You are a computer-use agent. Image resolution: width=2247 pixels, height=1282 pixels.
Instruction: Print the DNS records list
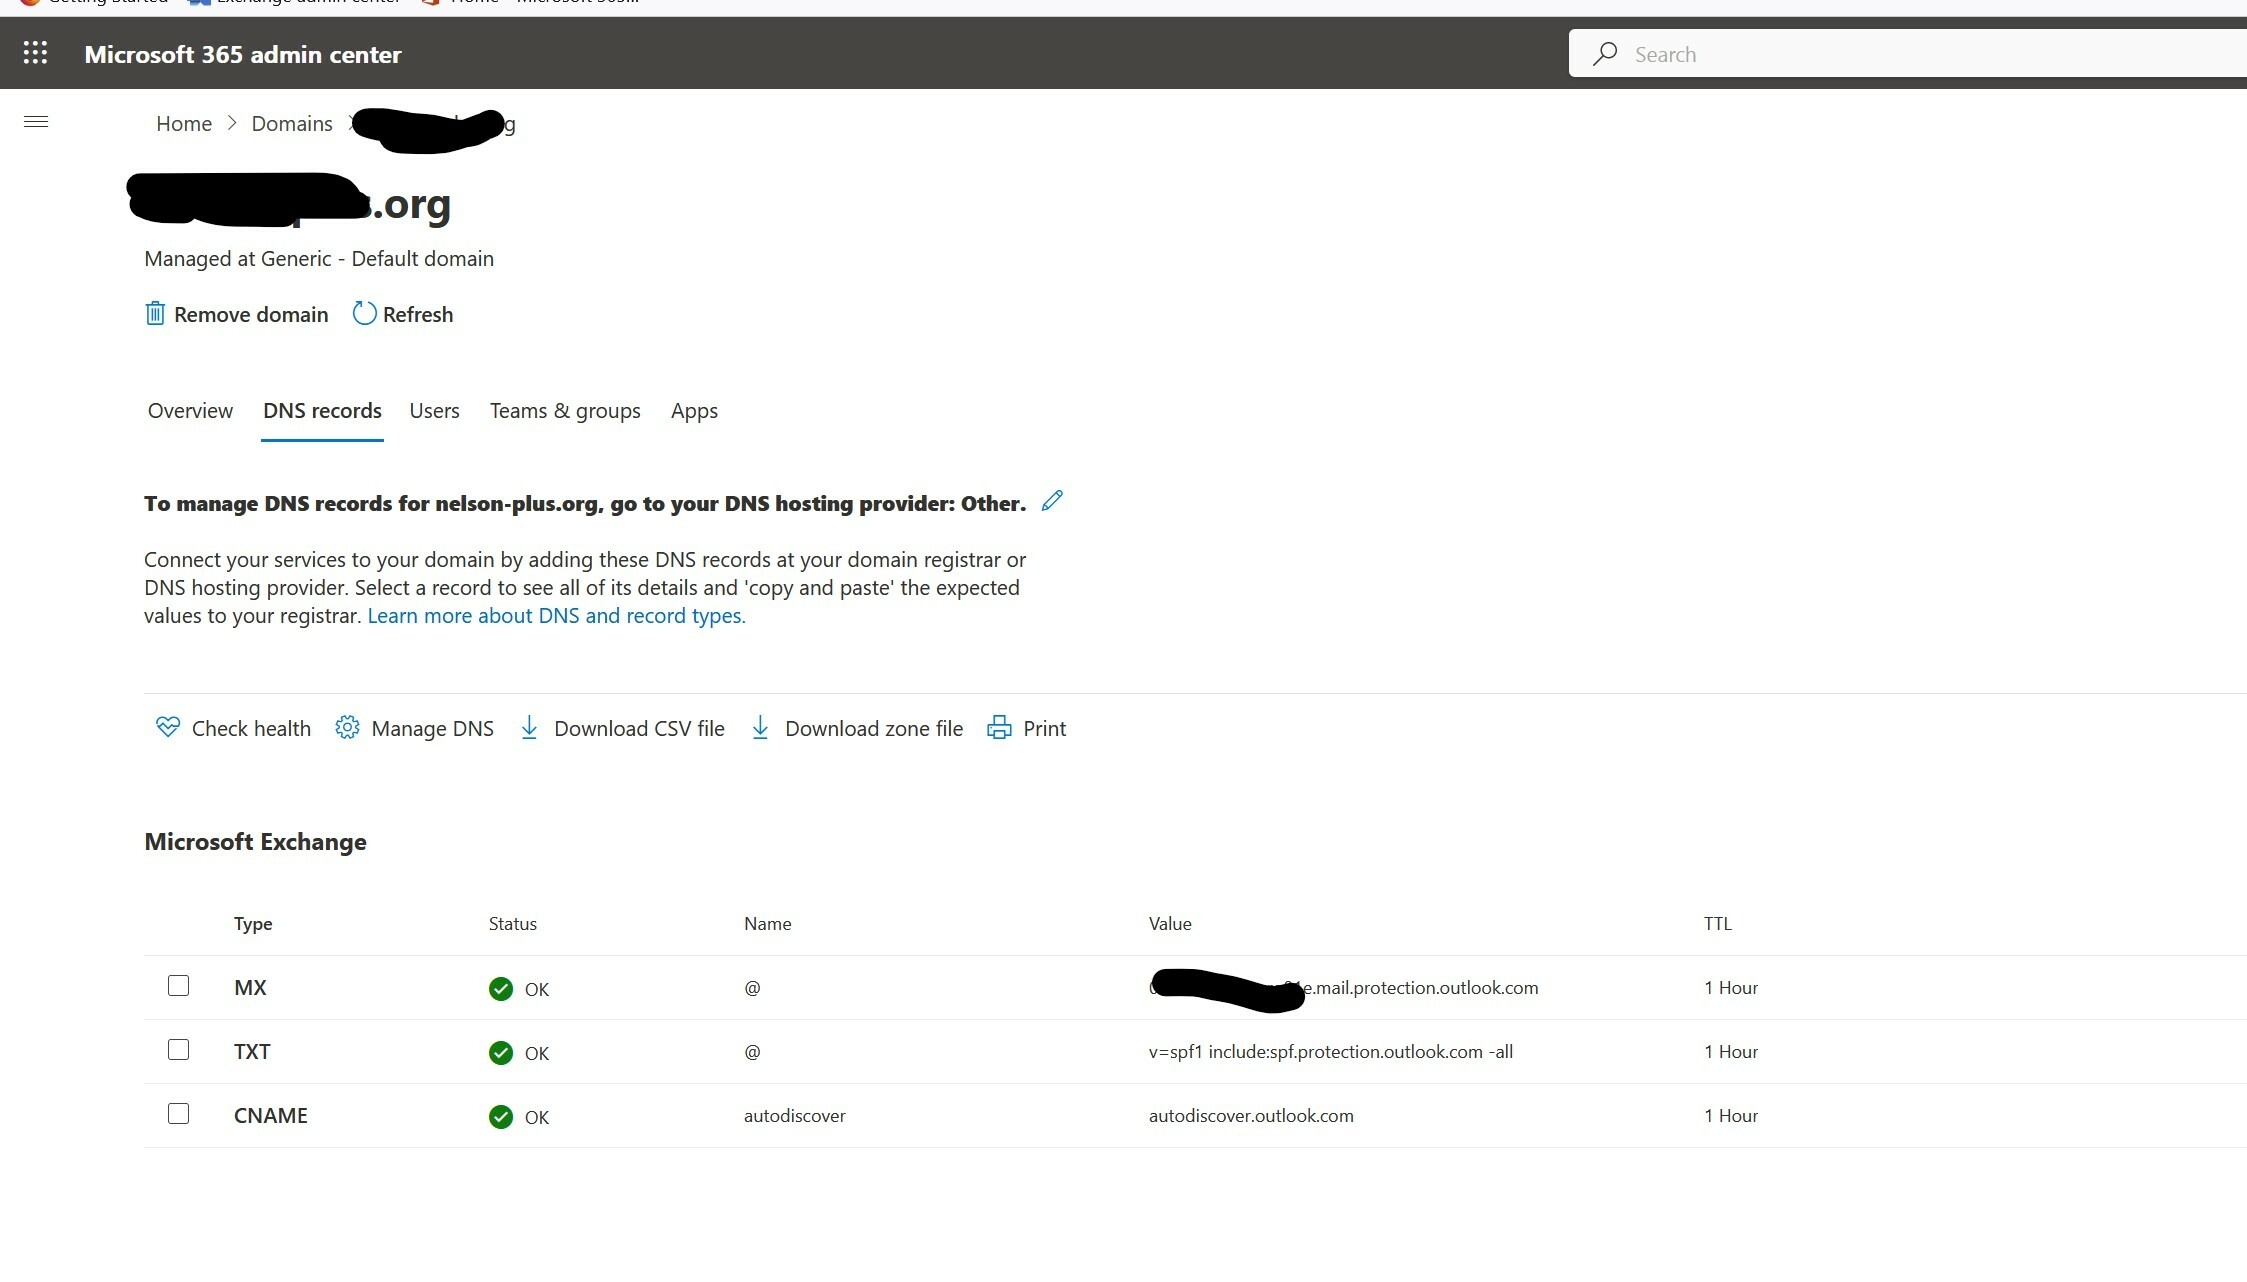coord(1027,728)
